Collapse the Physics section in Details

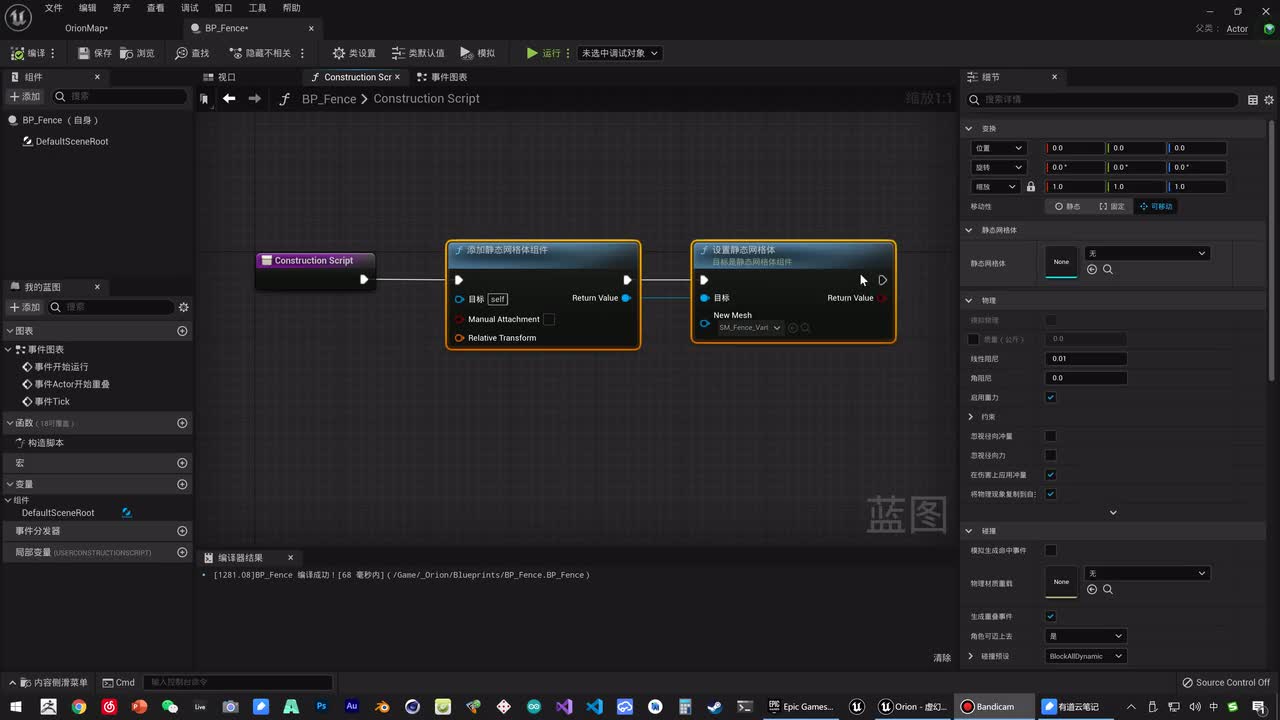pyautogui.click(x=969, y=300)
